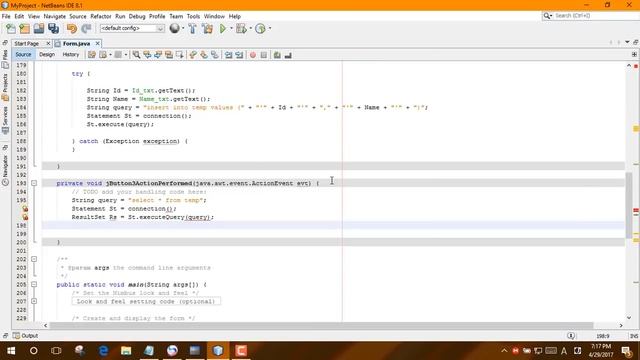Image resolution: width=640 pixels, height=360 pixels.
Task: Switch to the Start Page tab
Action: click(x=27, y=43)
